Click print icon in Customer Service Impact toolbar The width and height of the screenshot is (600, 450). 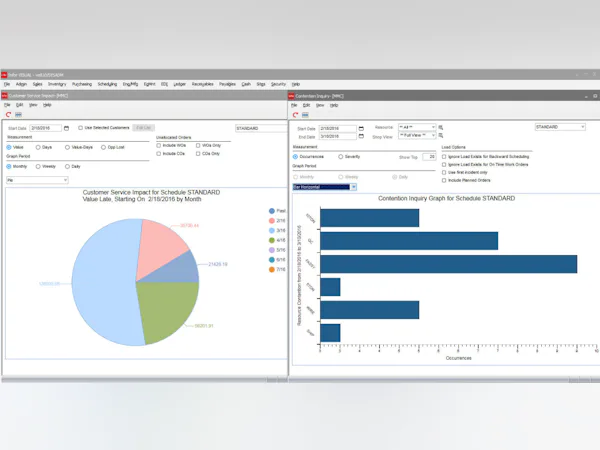pos(18,114)
